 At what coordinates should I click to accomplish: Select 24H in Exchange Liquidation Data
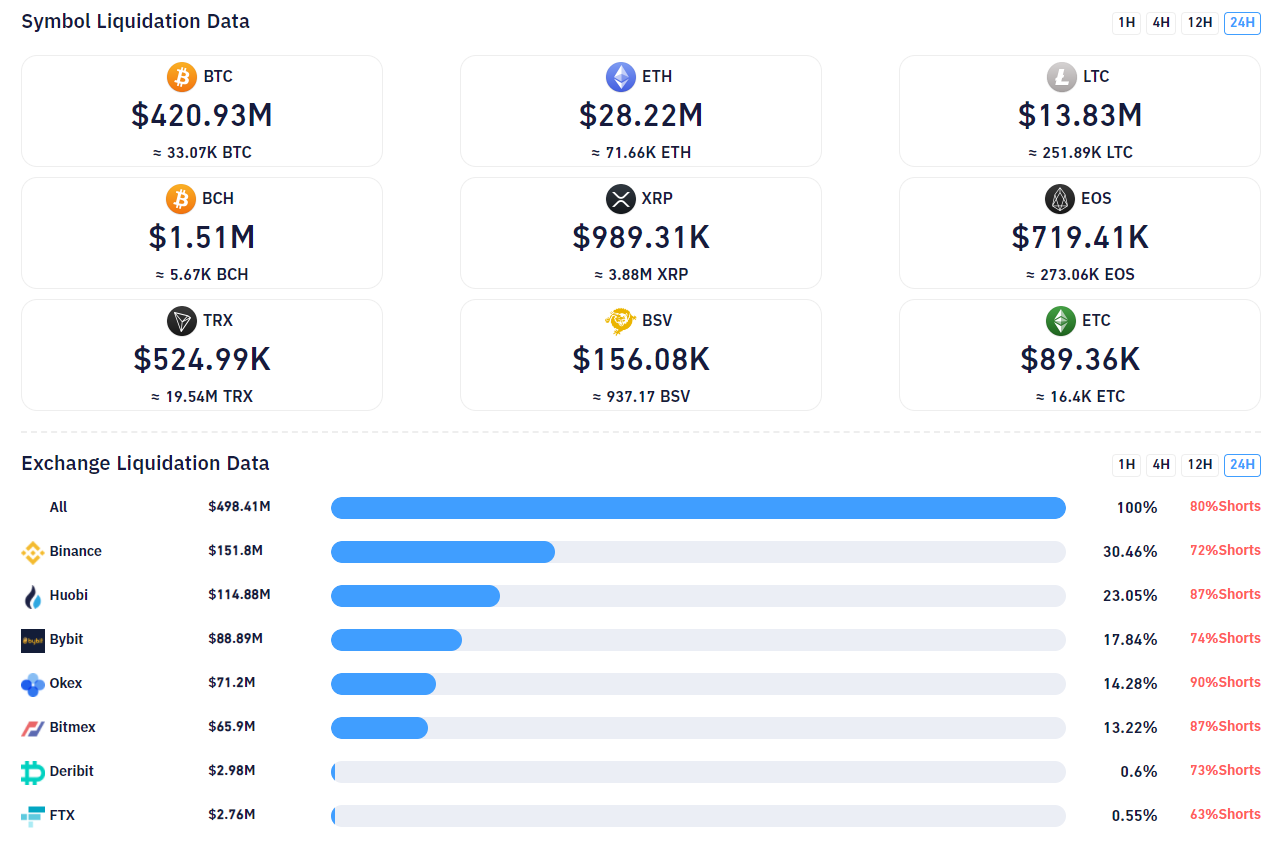tap(1242, 465)
